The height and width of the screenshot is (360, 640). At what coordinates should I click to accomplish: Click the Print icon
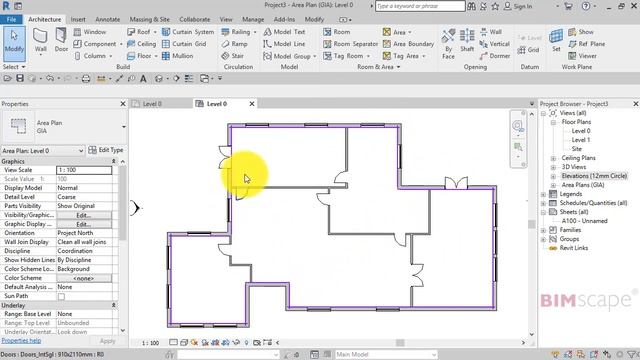click(x=86, y=78)
